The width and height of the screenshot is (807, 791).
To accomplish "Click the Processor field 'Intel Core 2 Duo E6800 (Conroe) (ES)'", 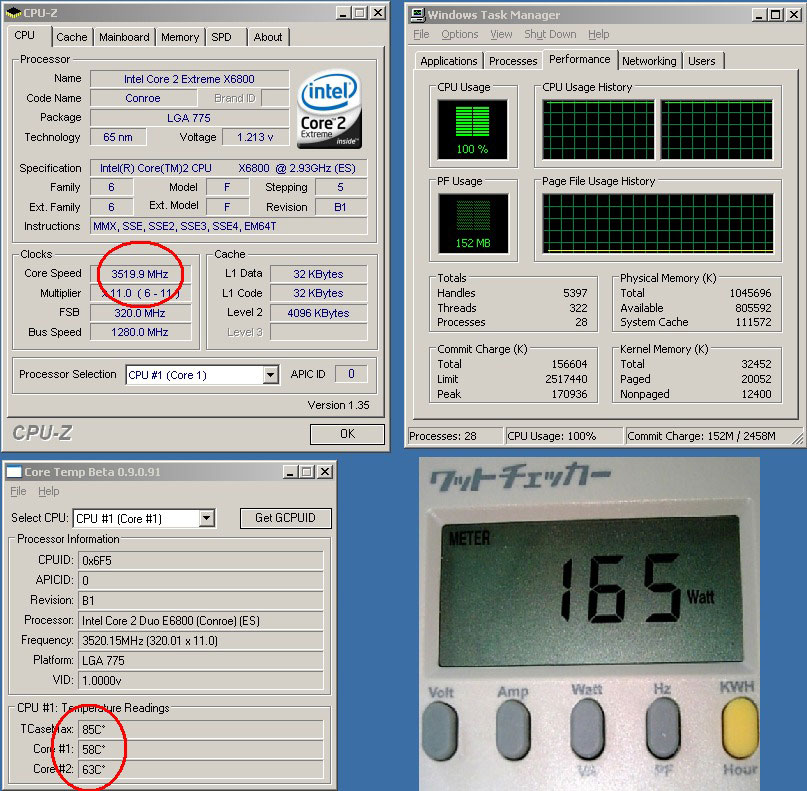I will (x=201, y=621).
